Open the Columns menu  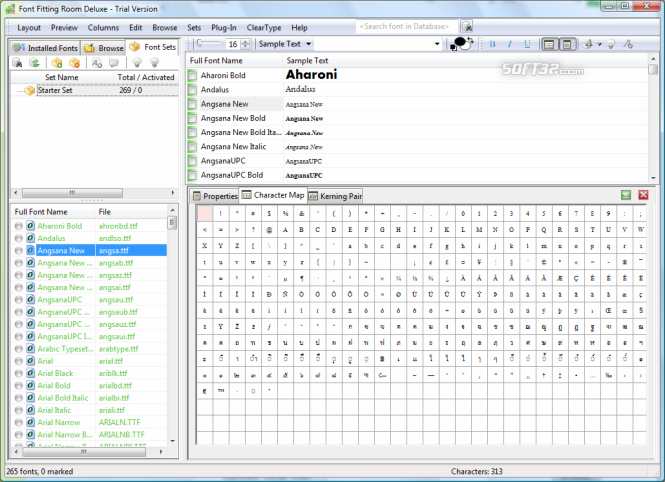pyautogui.click(x=103, y=28)
